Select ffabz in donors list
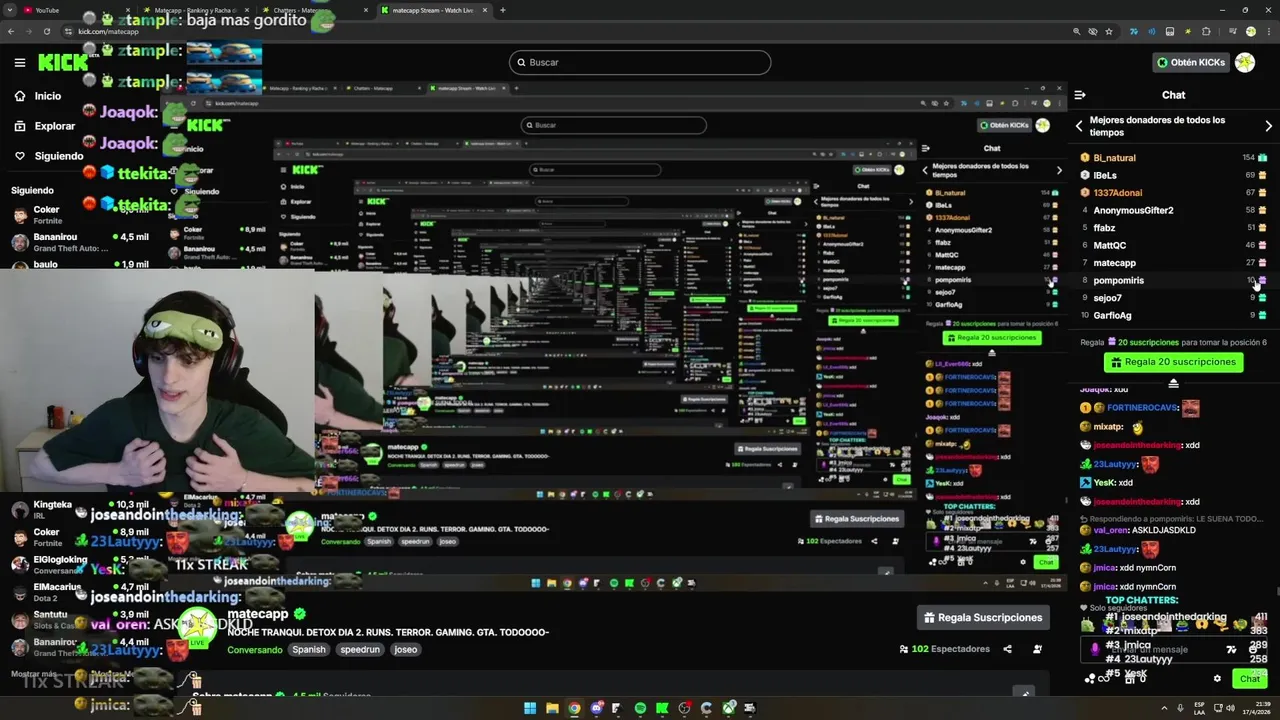The width and height of the screenshot is (1280, 720). tap(1174, 228)
